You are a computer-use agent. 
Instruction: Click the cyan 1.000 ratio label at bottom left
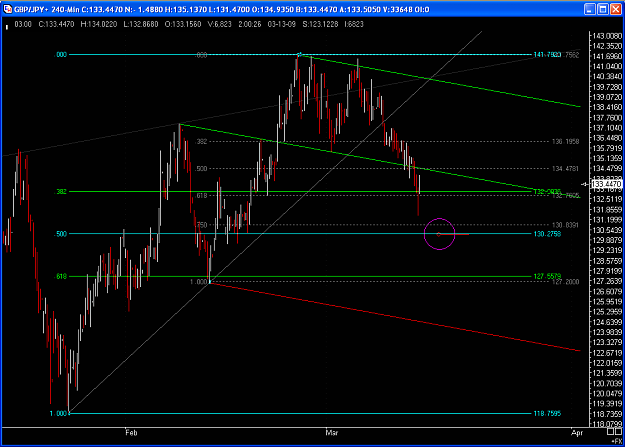tap(58, 414)
